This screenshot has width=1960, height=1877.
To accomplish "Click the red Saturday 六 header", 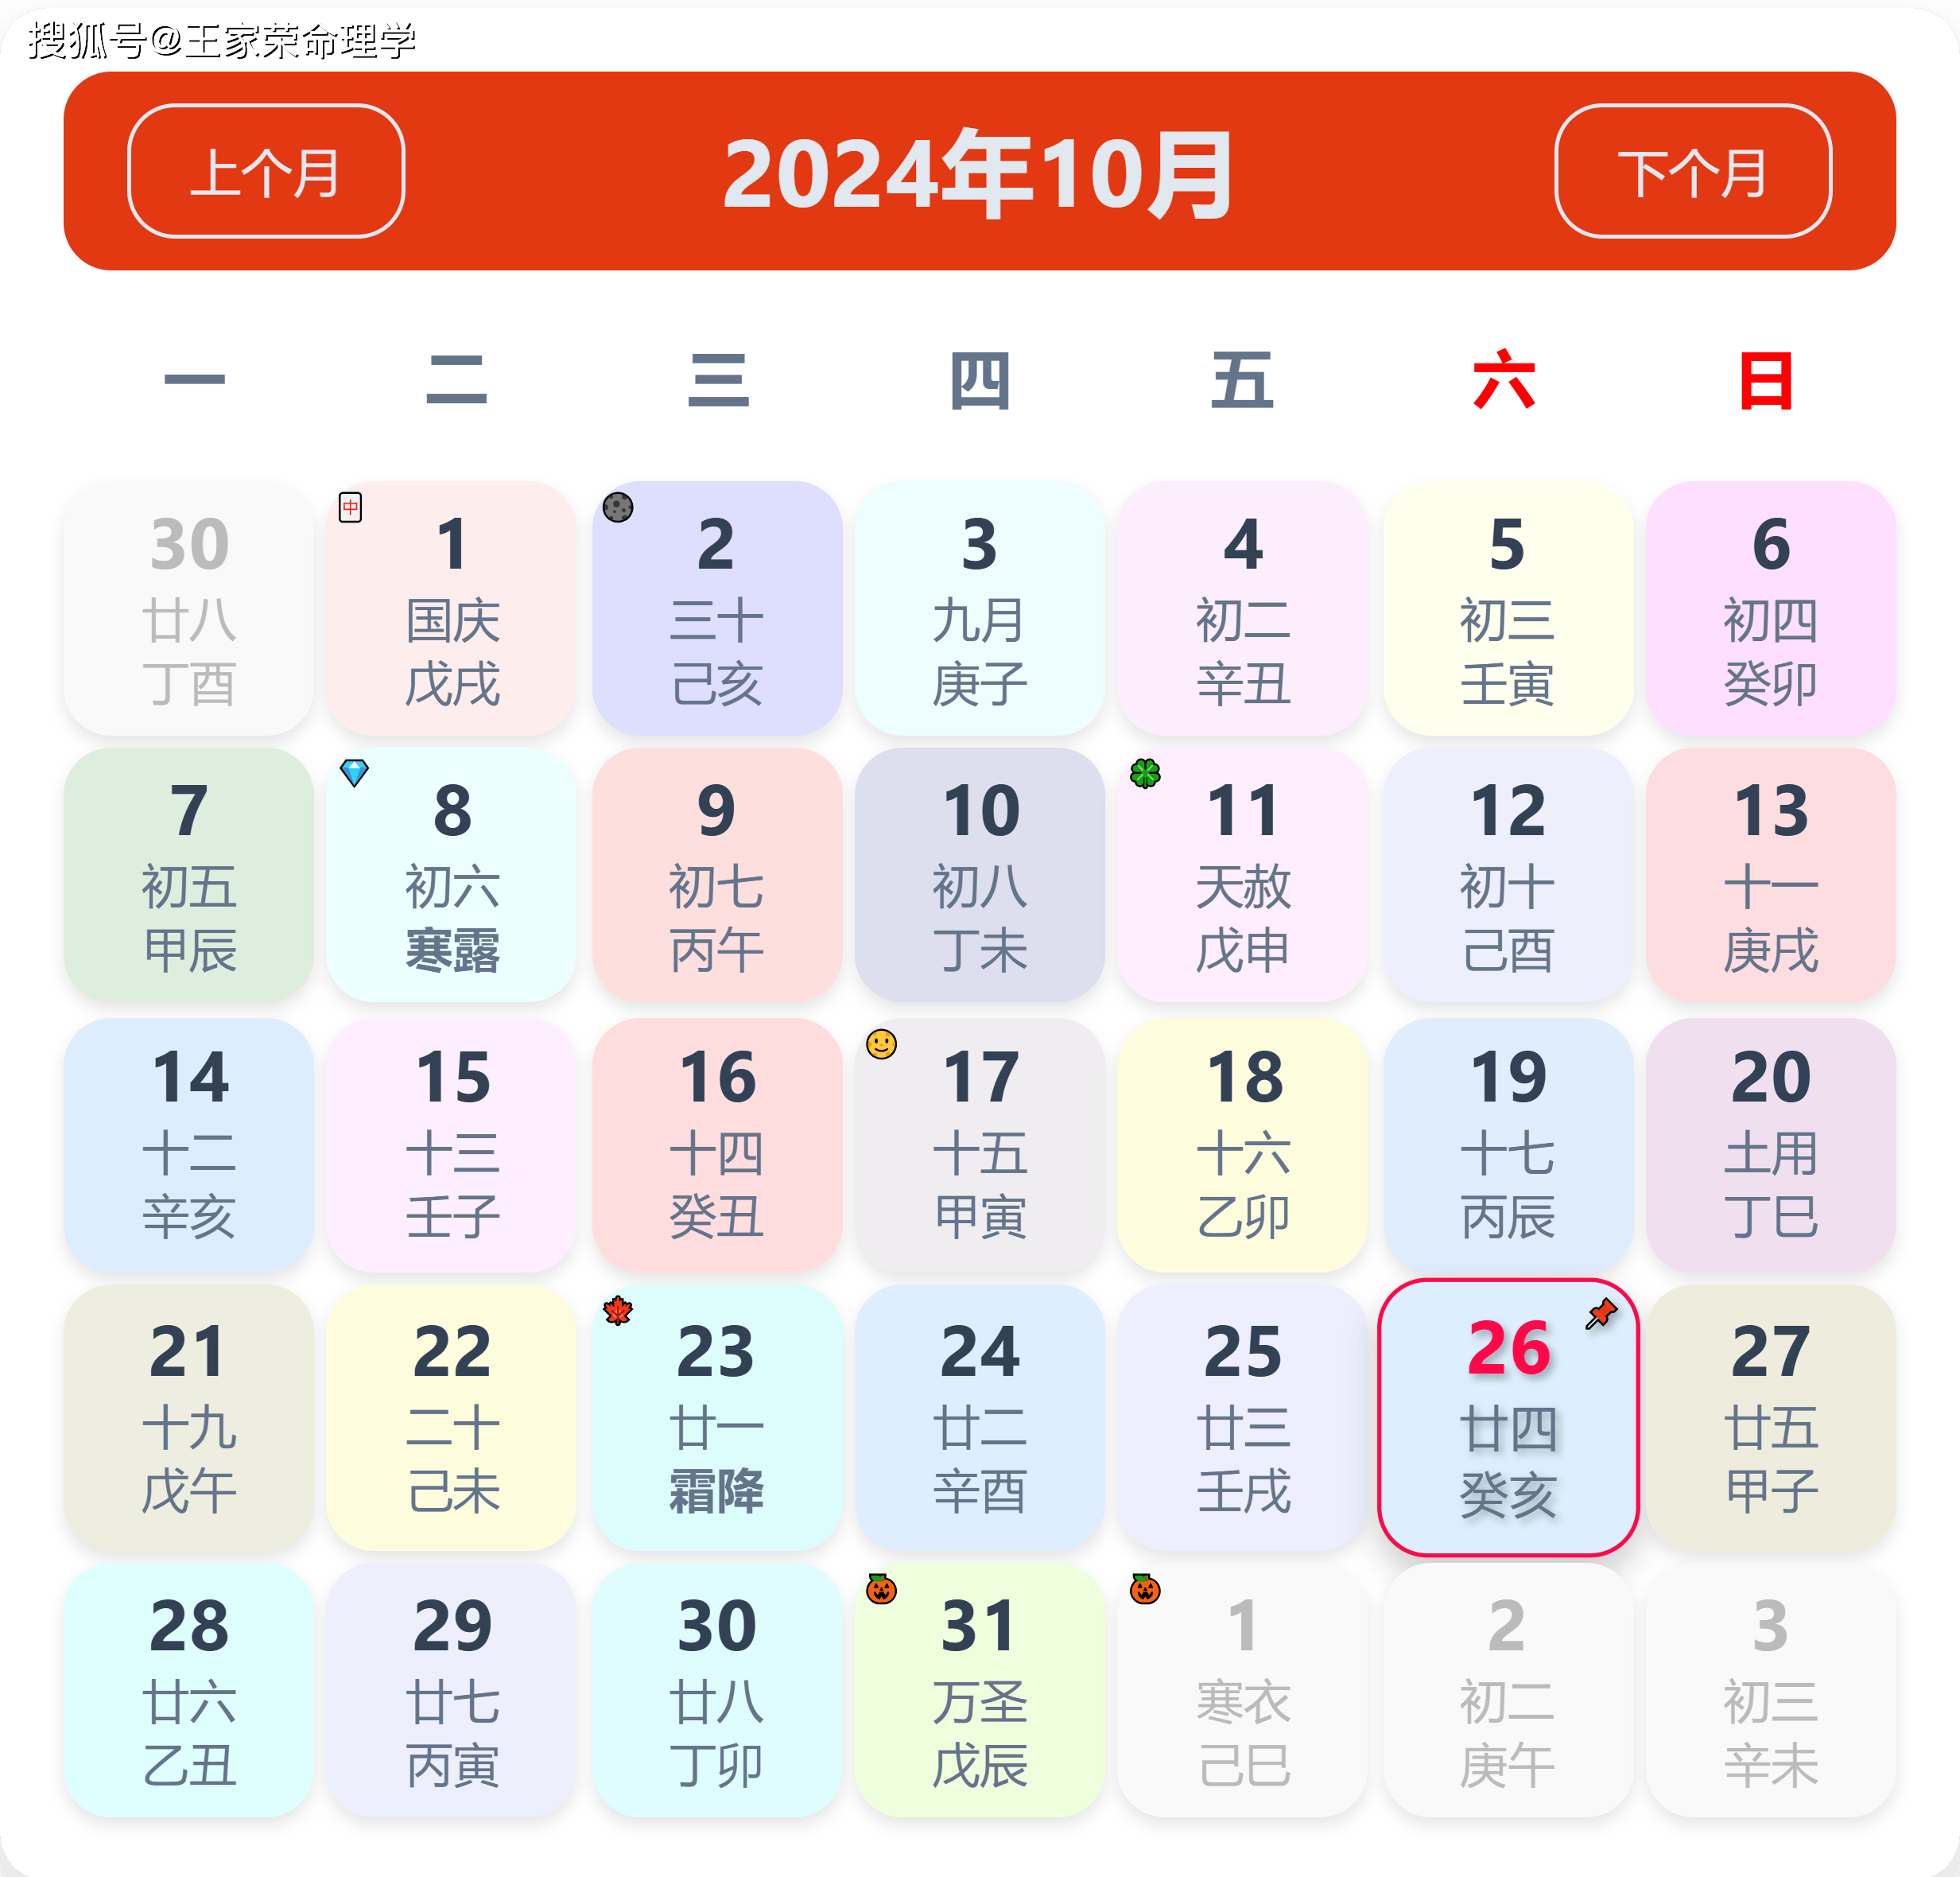I will pyautogui.click(x=1504, y=379).
